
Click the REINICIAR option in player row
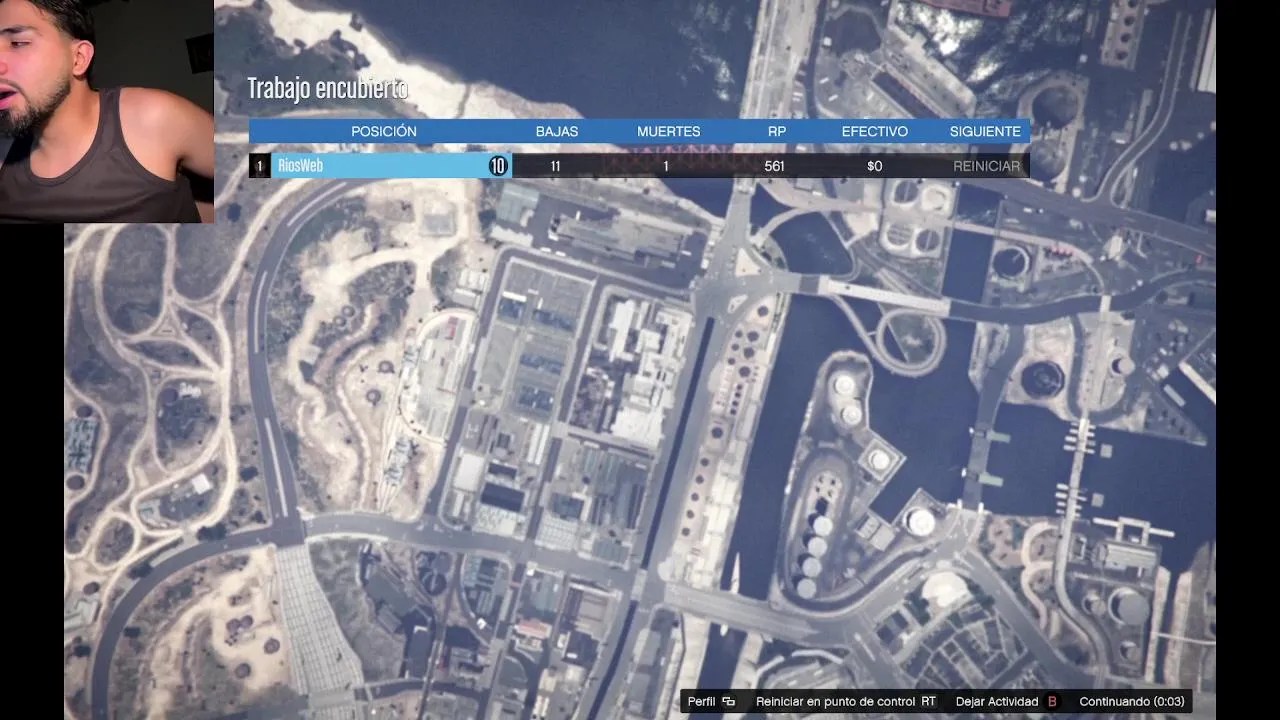986,166
